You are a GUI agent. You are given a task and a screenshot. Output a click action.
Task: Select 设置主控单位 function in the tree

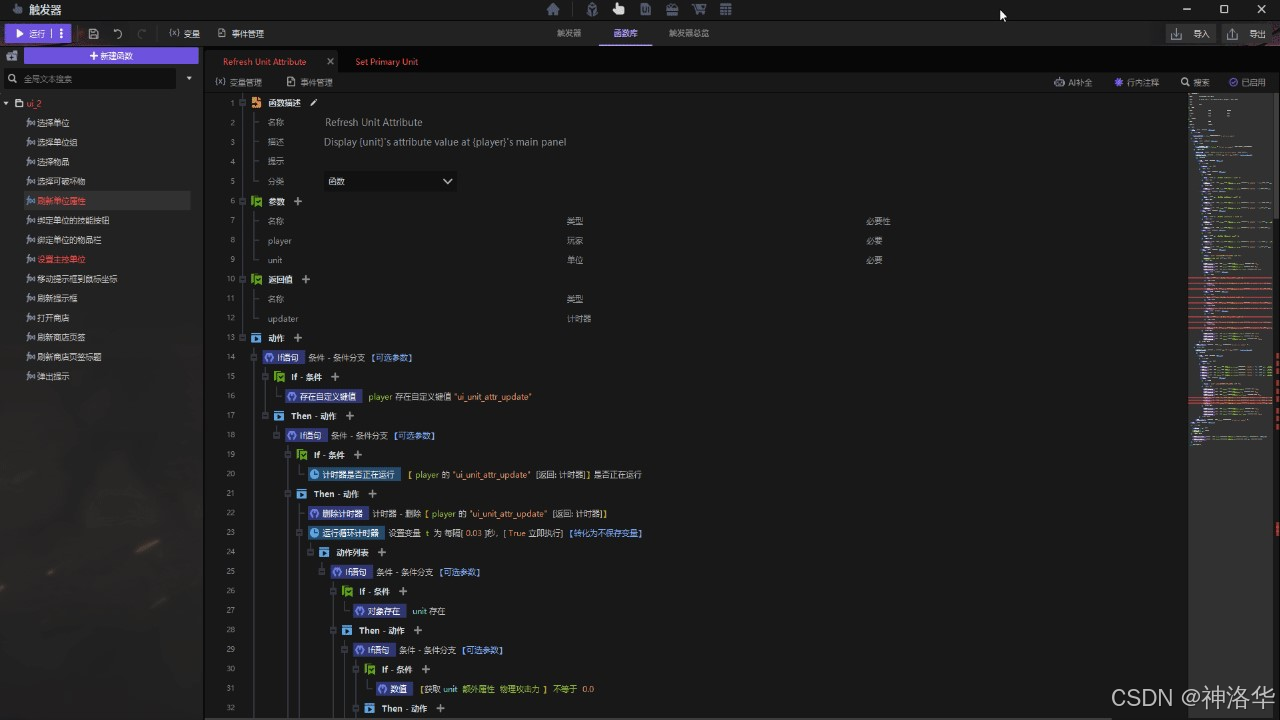(x=61, y=259)
